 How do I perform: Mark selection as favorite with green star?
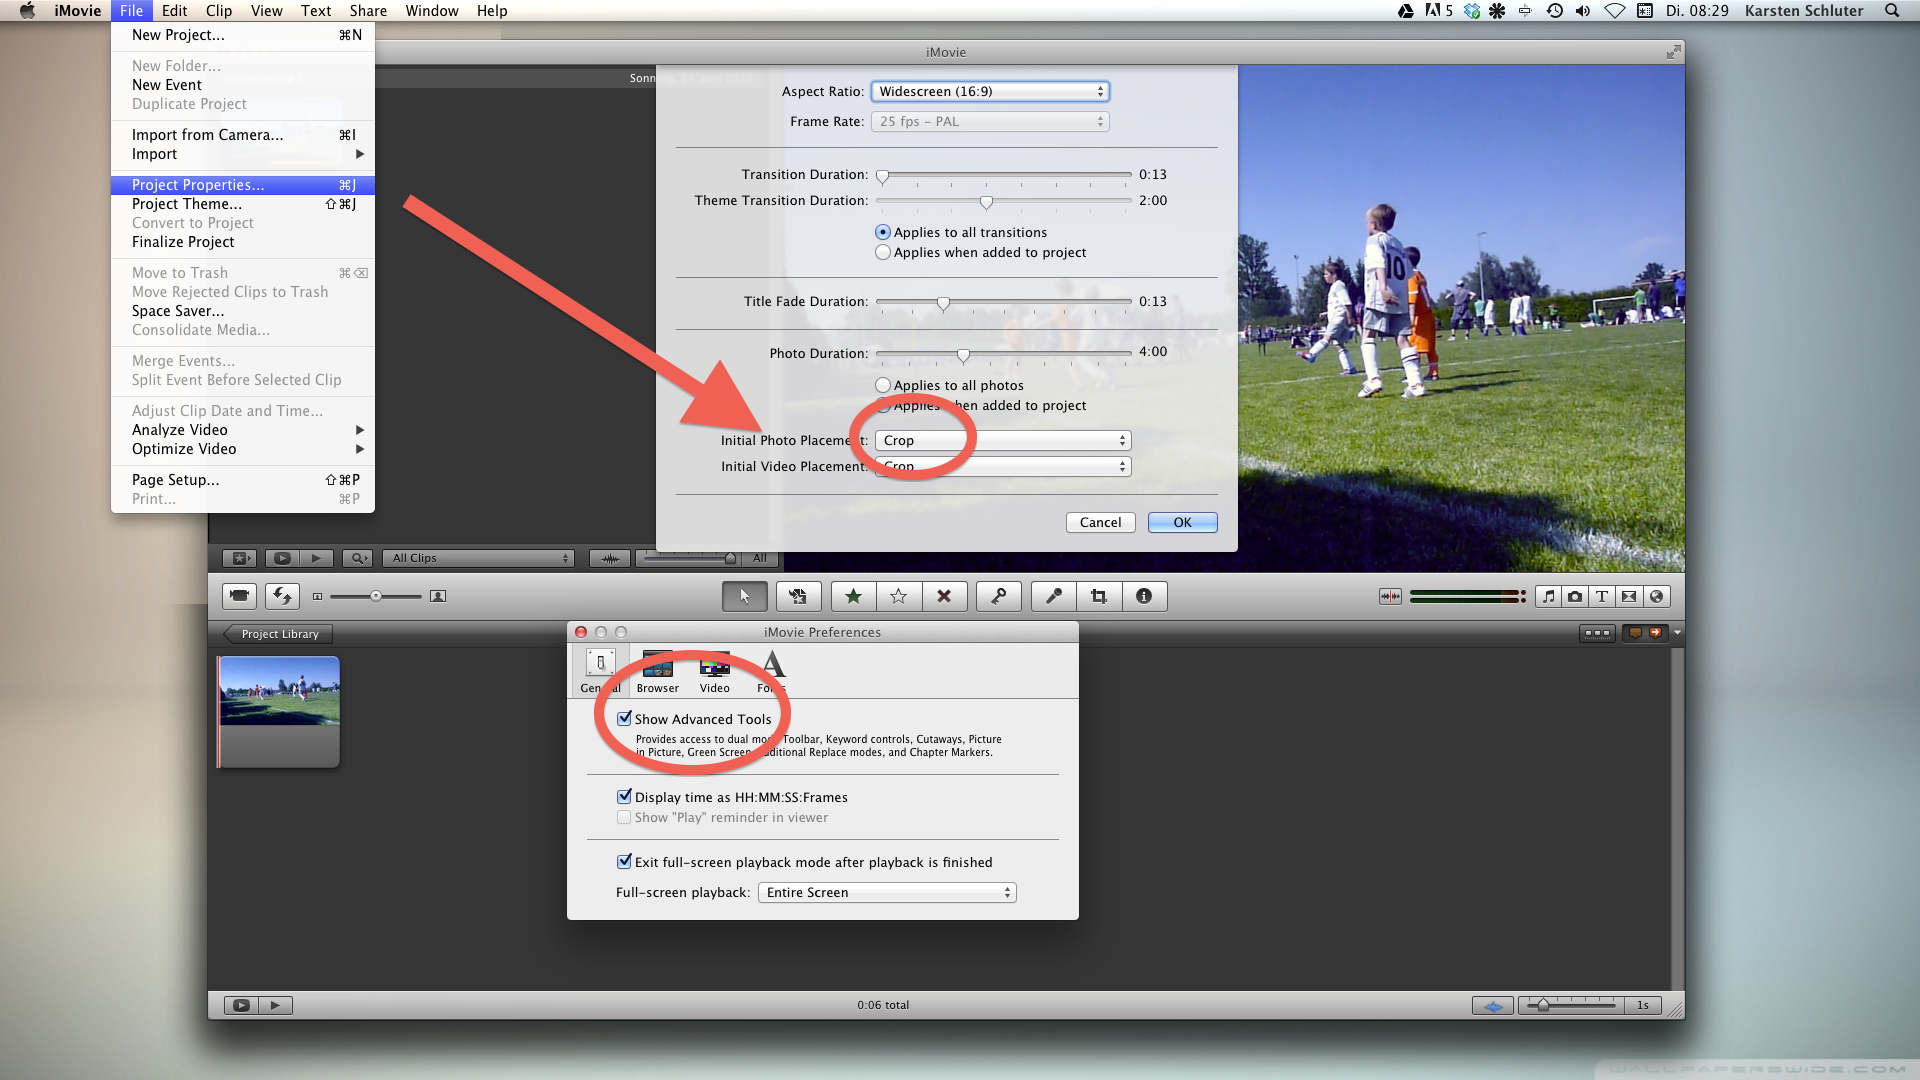tap(853, 596)
